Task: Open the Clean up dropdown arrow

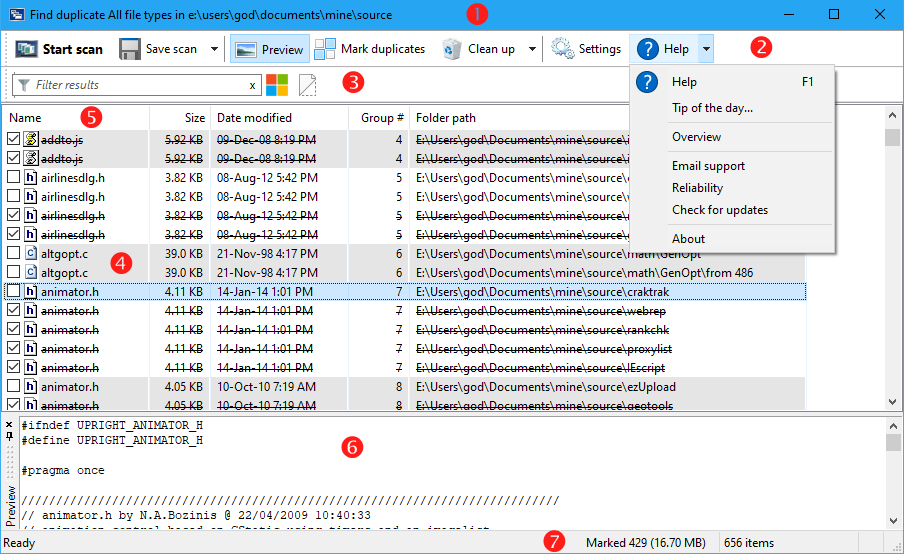Action: pos(532,49)
